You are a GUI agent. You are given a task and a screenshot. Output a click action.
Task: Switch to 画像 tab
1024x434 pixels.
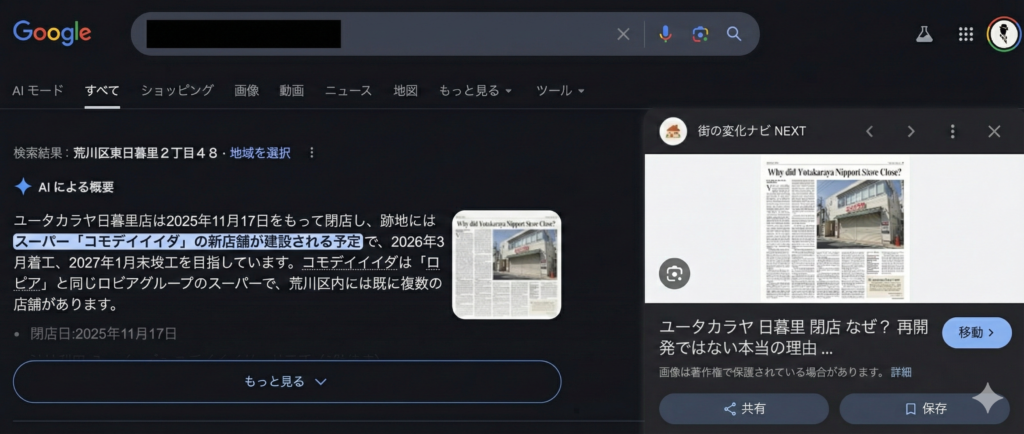[247, 90]
